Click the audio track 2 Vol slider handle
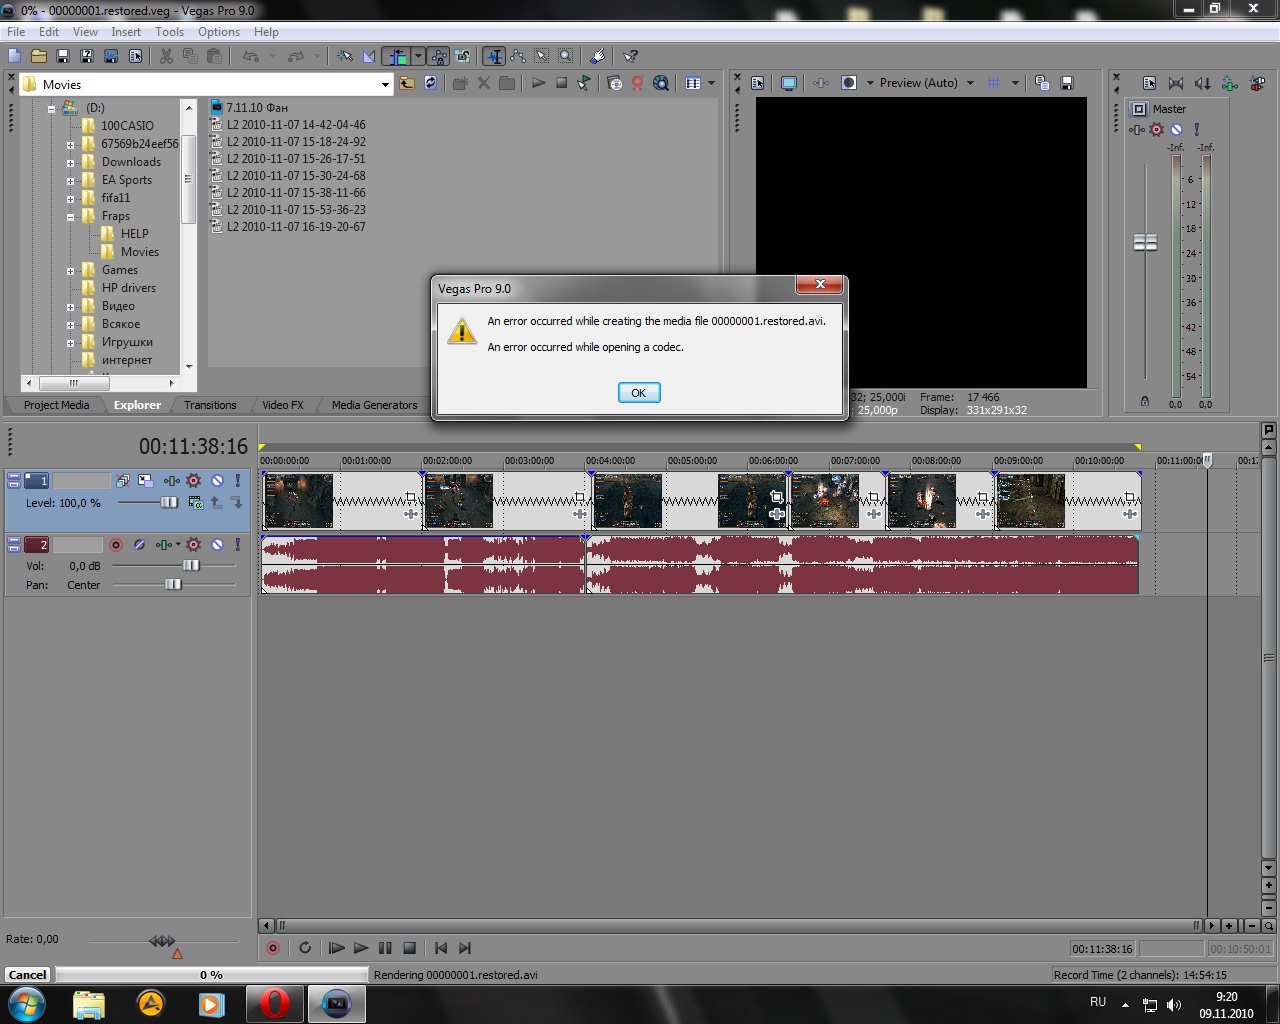This screenshot has width=1280, height=1024. (191, 566)
